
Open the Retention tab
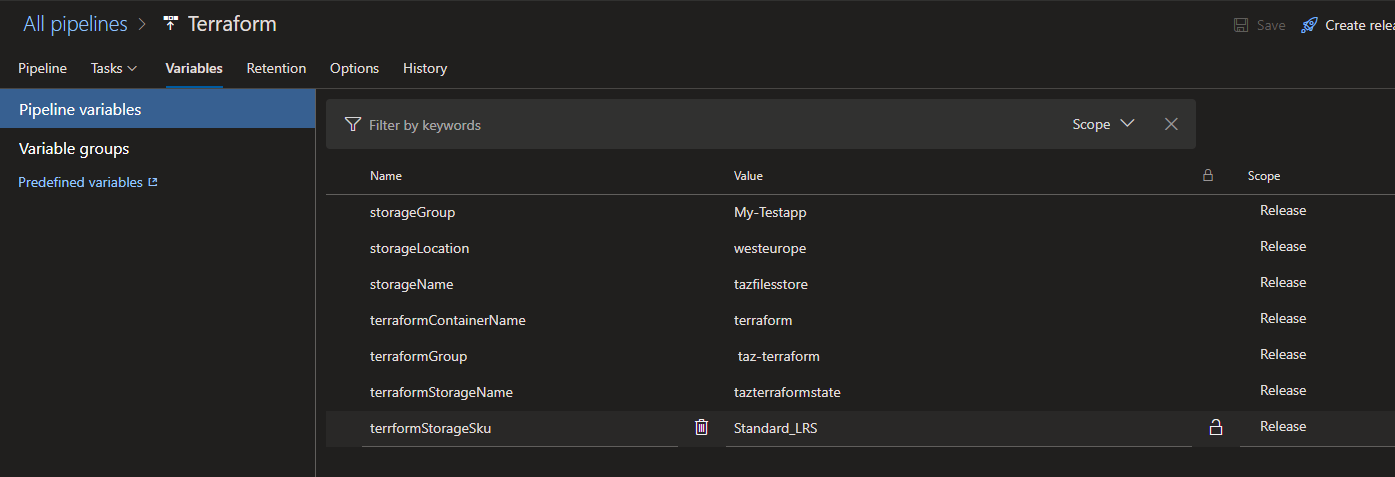click(x=276, y=68)
